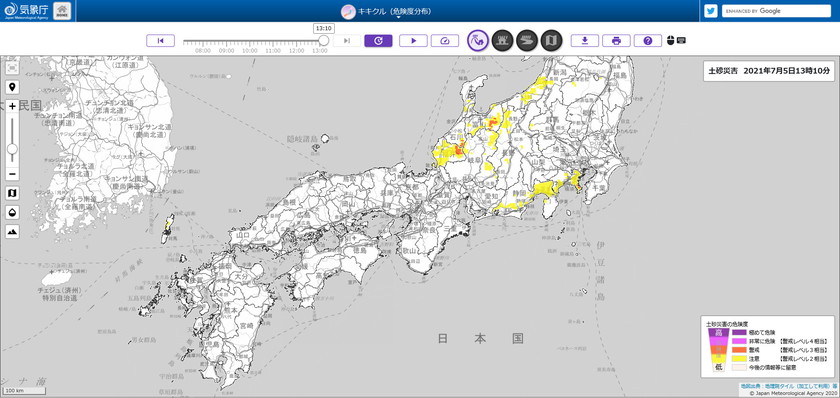This screenshot has width=840, height=398.
Task: Download the current map image
Action: (584, 41)
